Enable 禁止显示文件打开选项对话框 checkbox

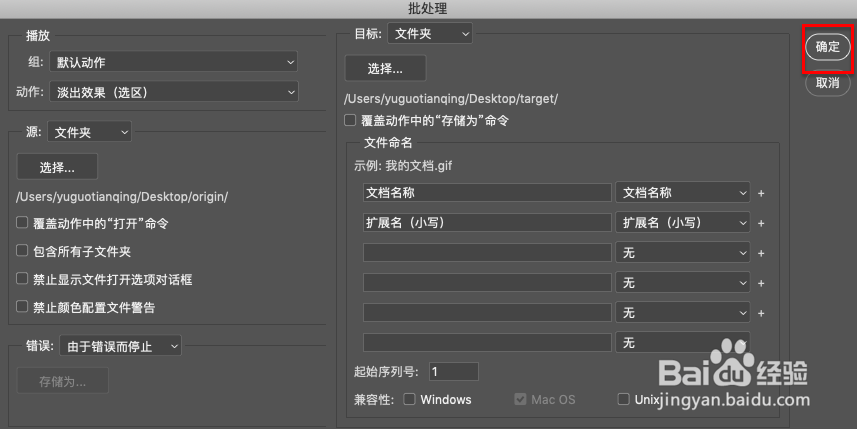pyautogui.click(x=22, y=278)
